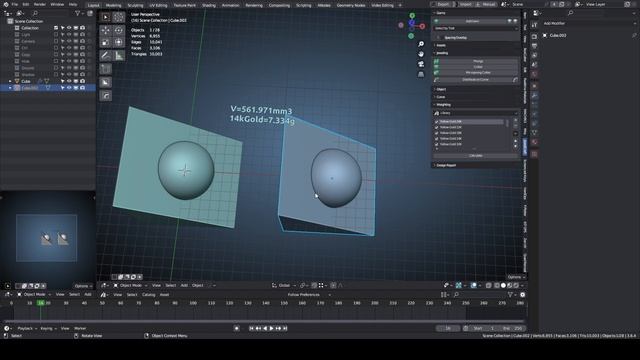Image resolution: width=640 pixels, height=360 pixels.
Task: Expand the Design Report panel
Action: (445, 165)
